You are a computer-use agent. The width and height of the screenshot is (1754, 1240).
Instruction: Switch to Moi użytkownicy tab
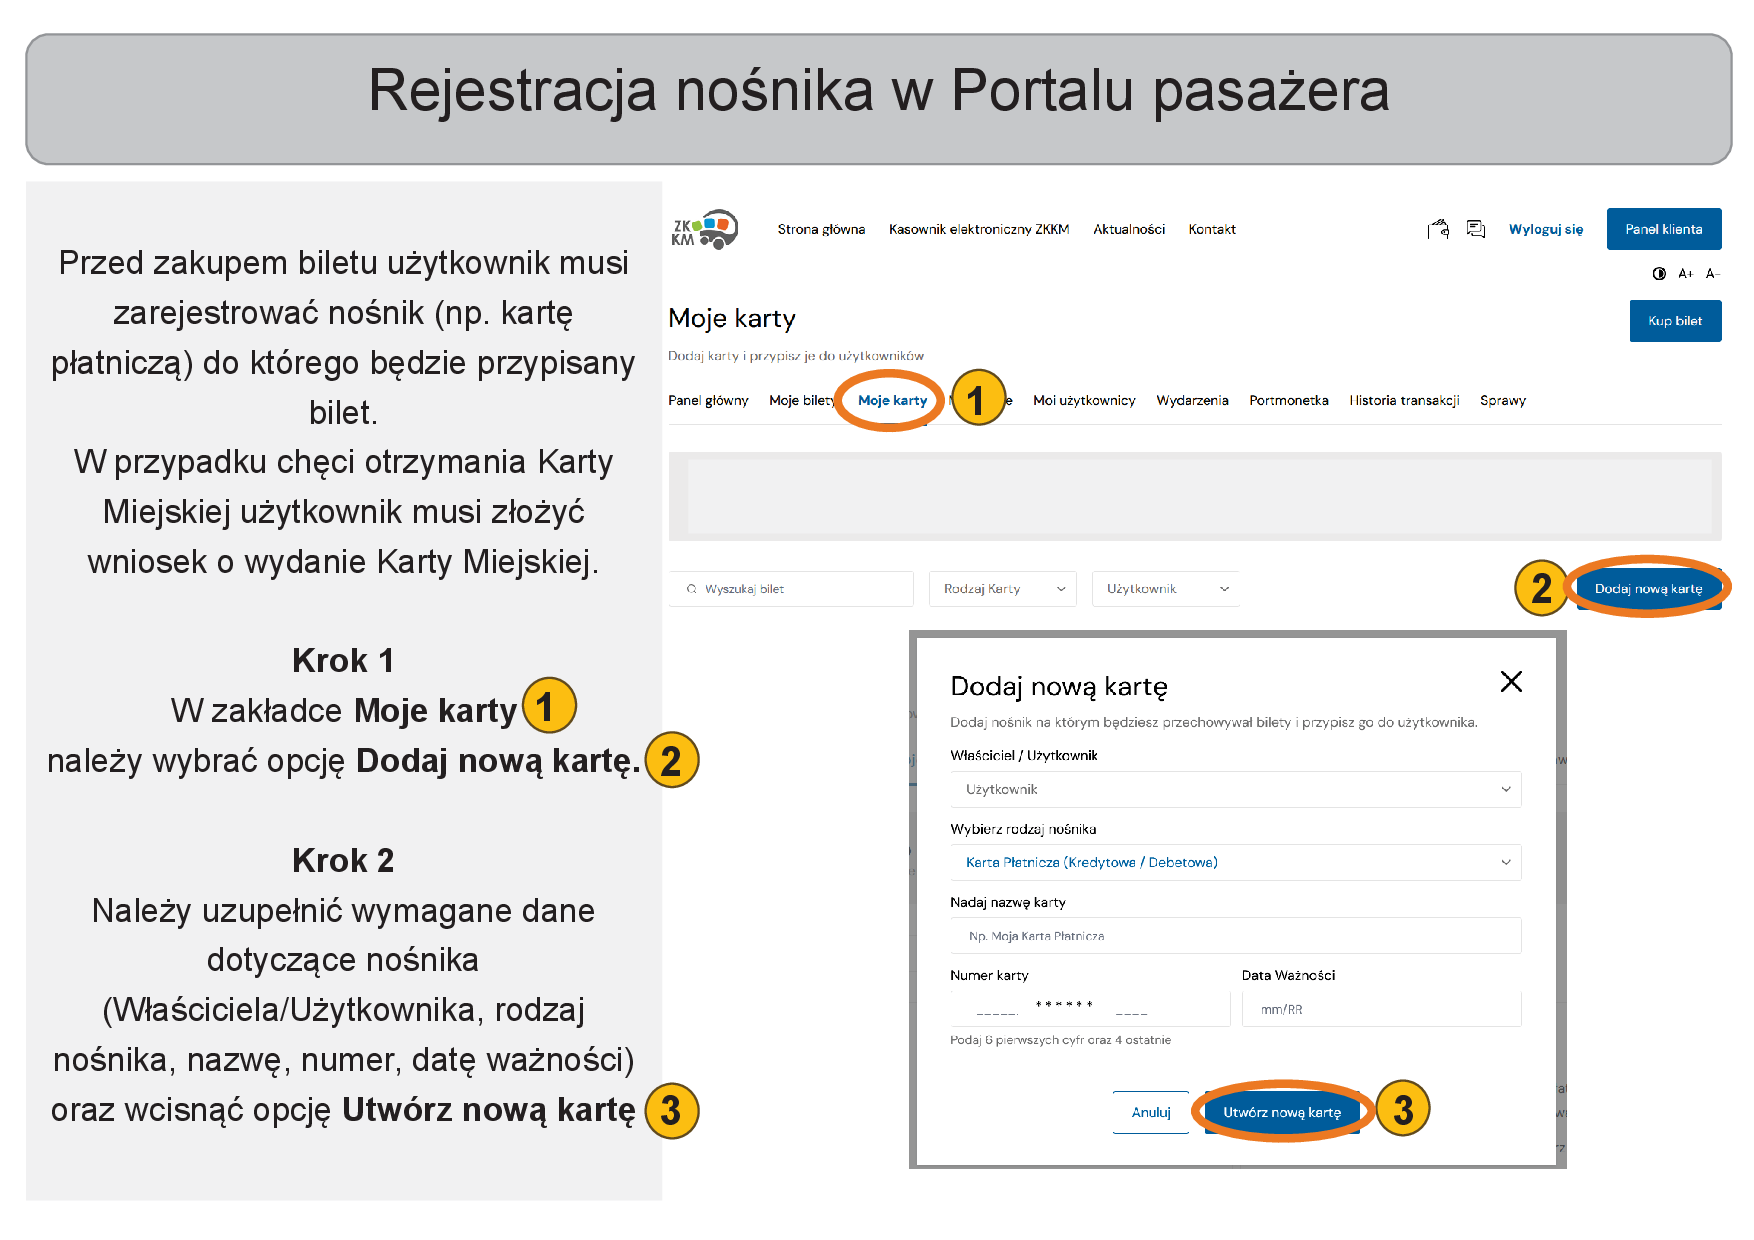[1084, 400]
